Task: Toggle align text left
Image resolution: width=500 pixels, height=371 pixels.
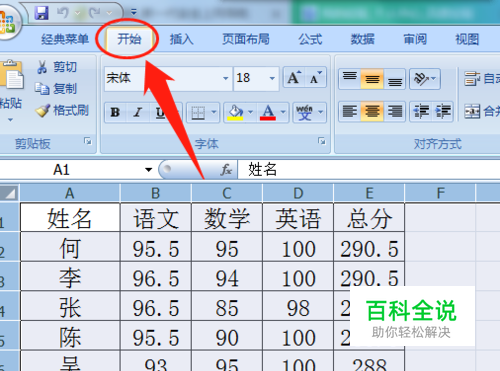Action: coord(349,111)
